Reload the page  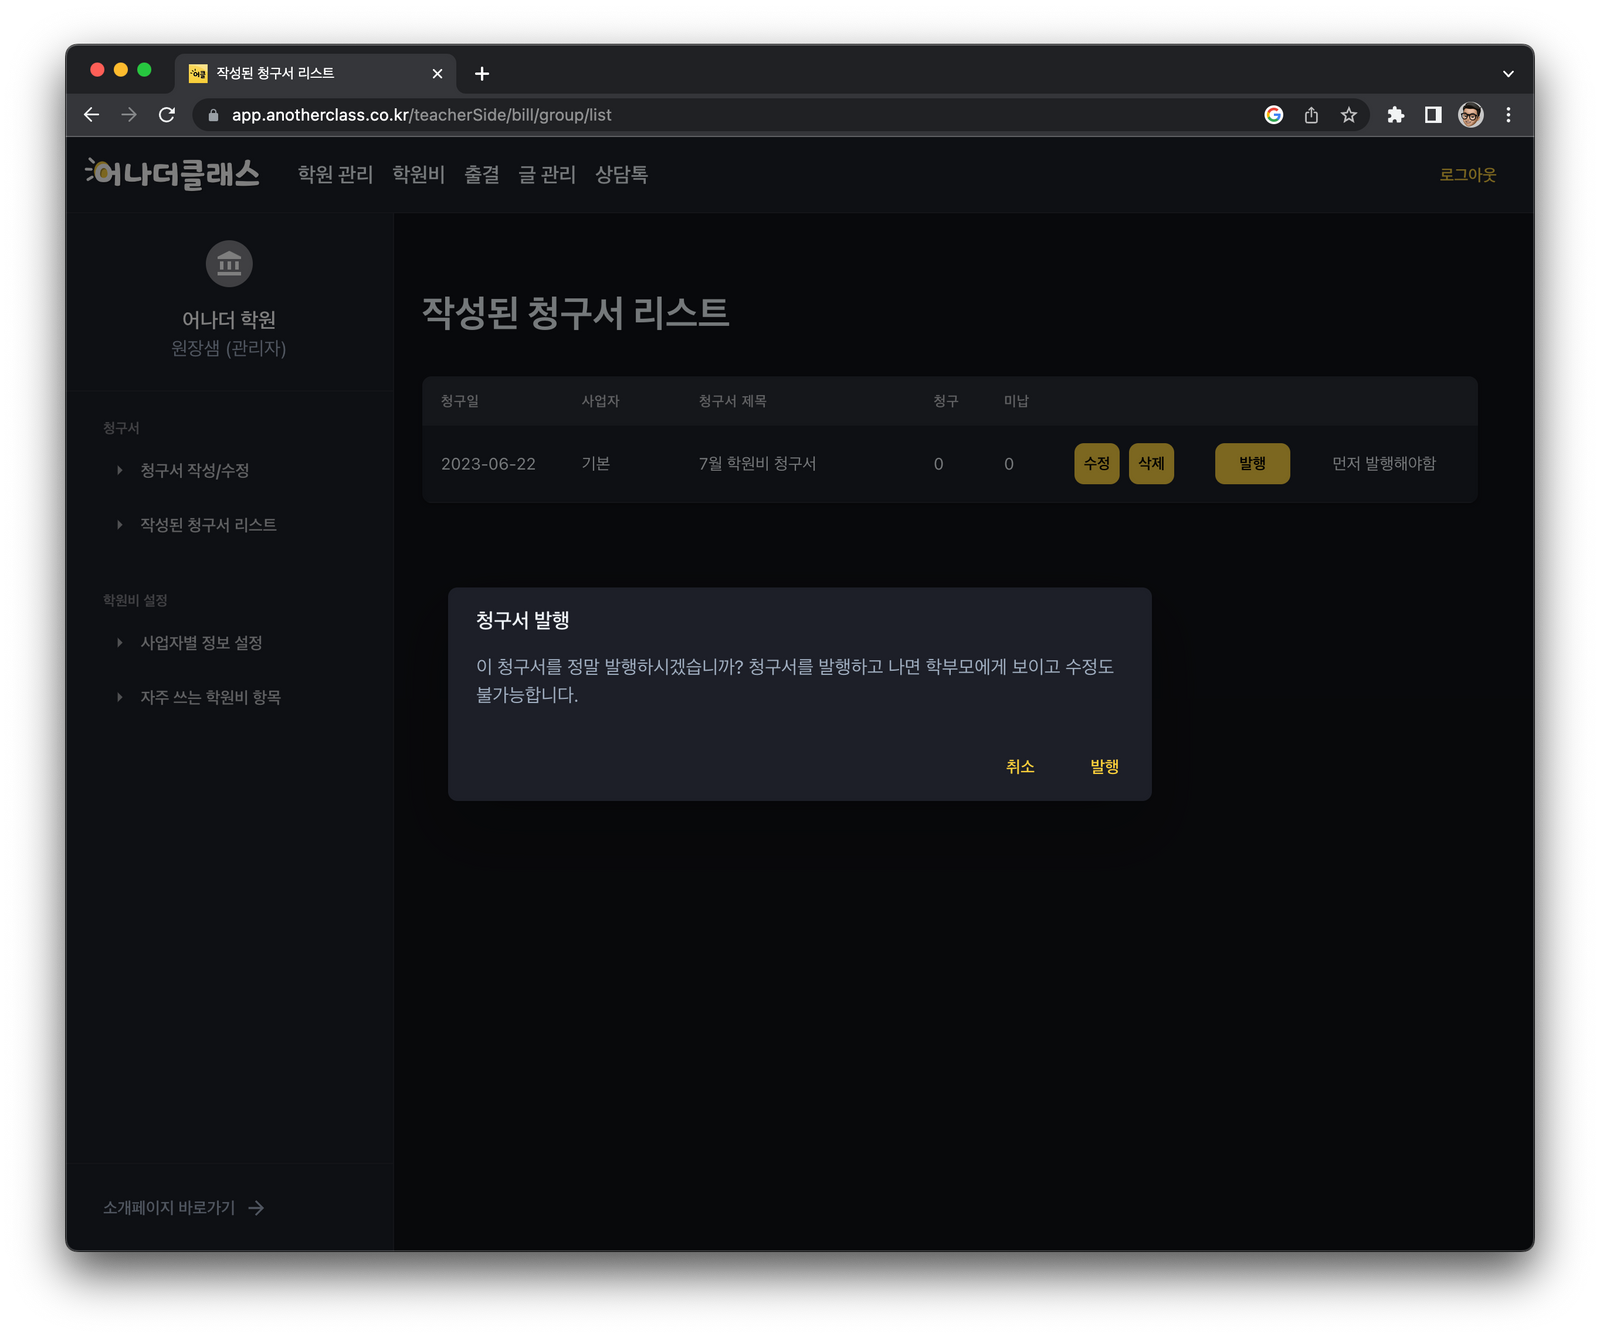click(167, 115)
